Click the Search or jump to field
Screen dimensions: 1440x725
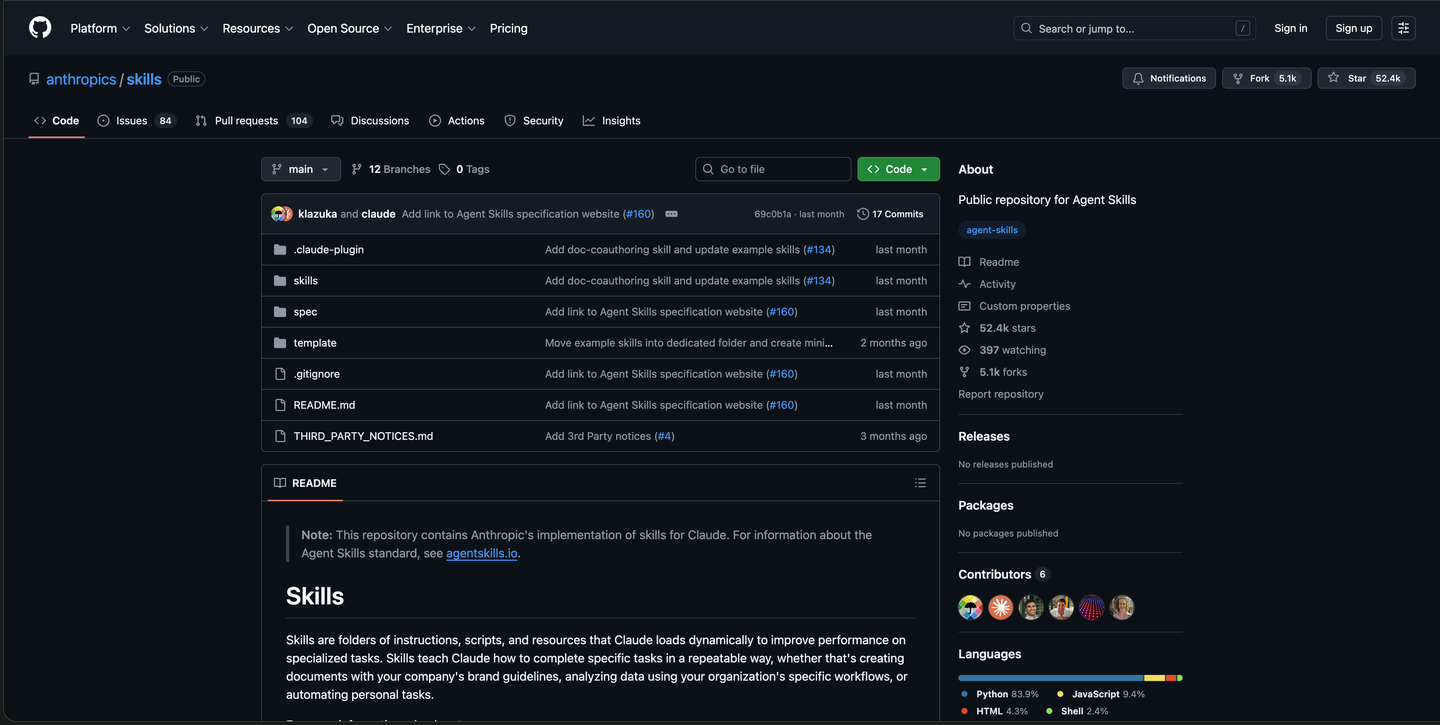coord(1135,28)
